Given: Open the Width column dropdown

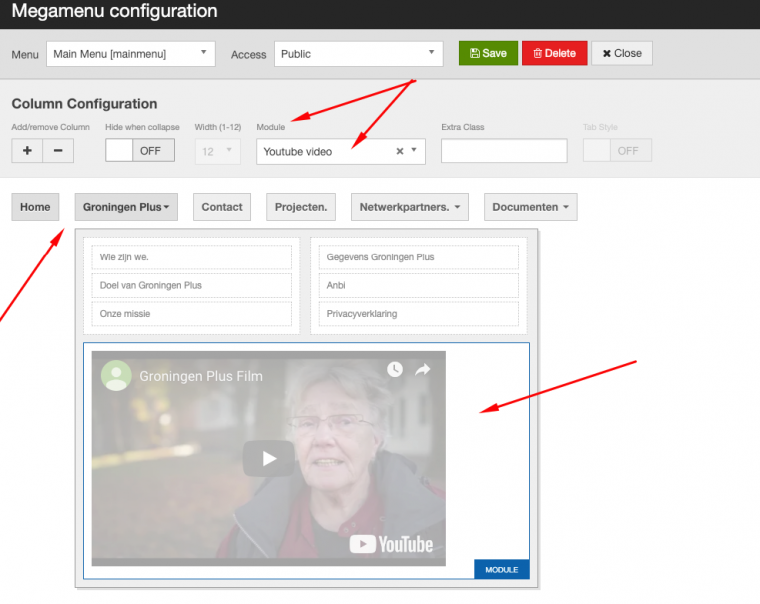Looking at the screenshot, I should [x=218, y=151].
